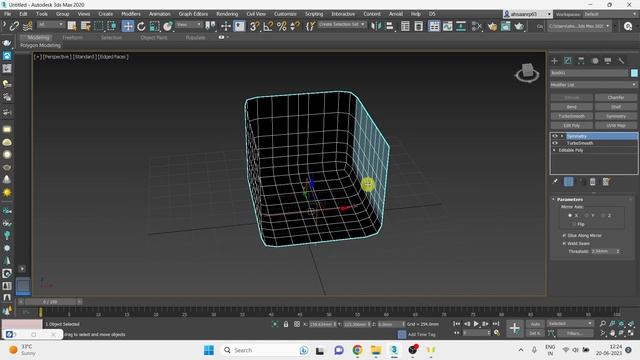This screenshot has height=360, width=640.
Task: Click the Window/Crossing selection toggle icon
Action: tap(112, 26)
